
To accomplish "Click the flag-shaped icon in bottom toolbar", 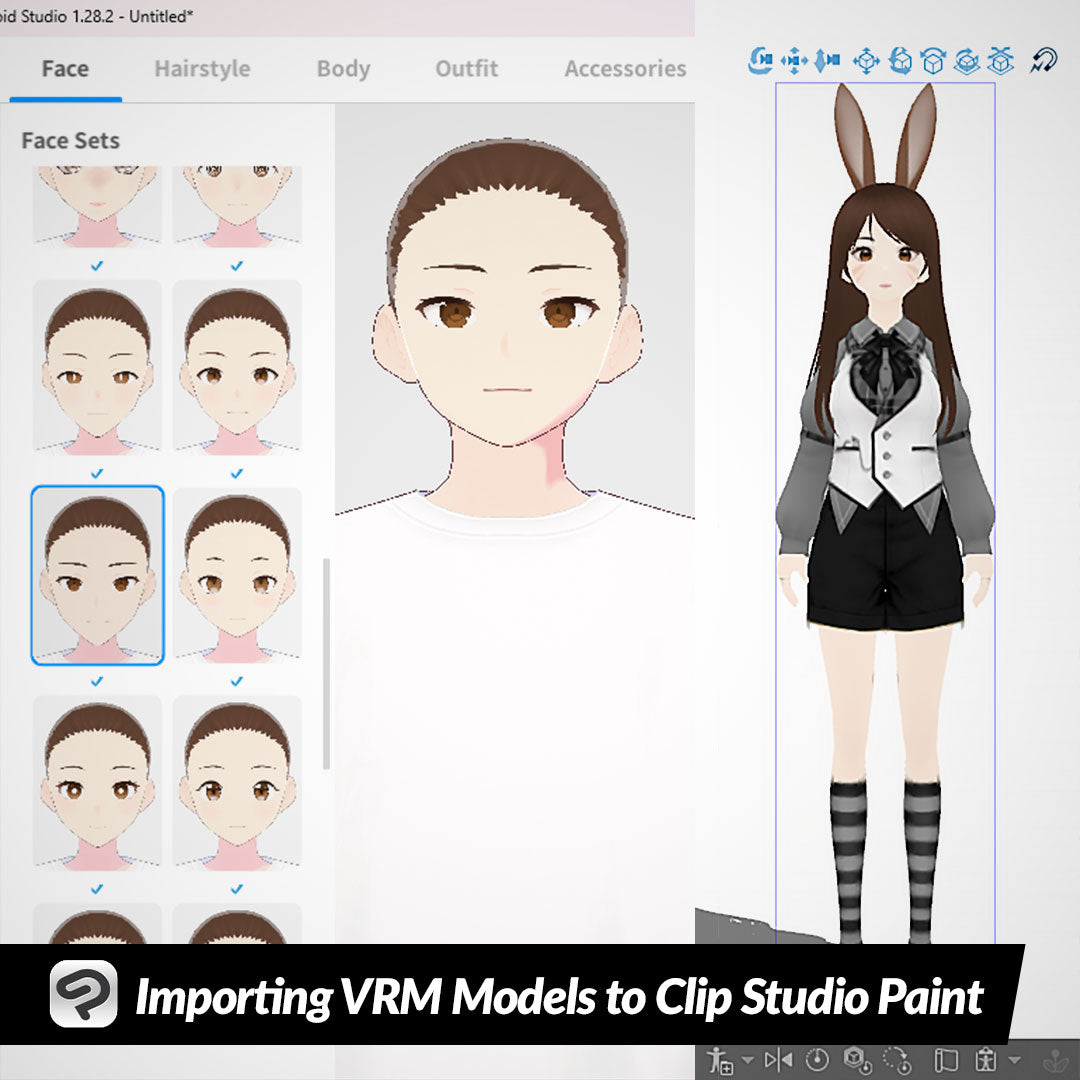I will [946, 1059].
